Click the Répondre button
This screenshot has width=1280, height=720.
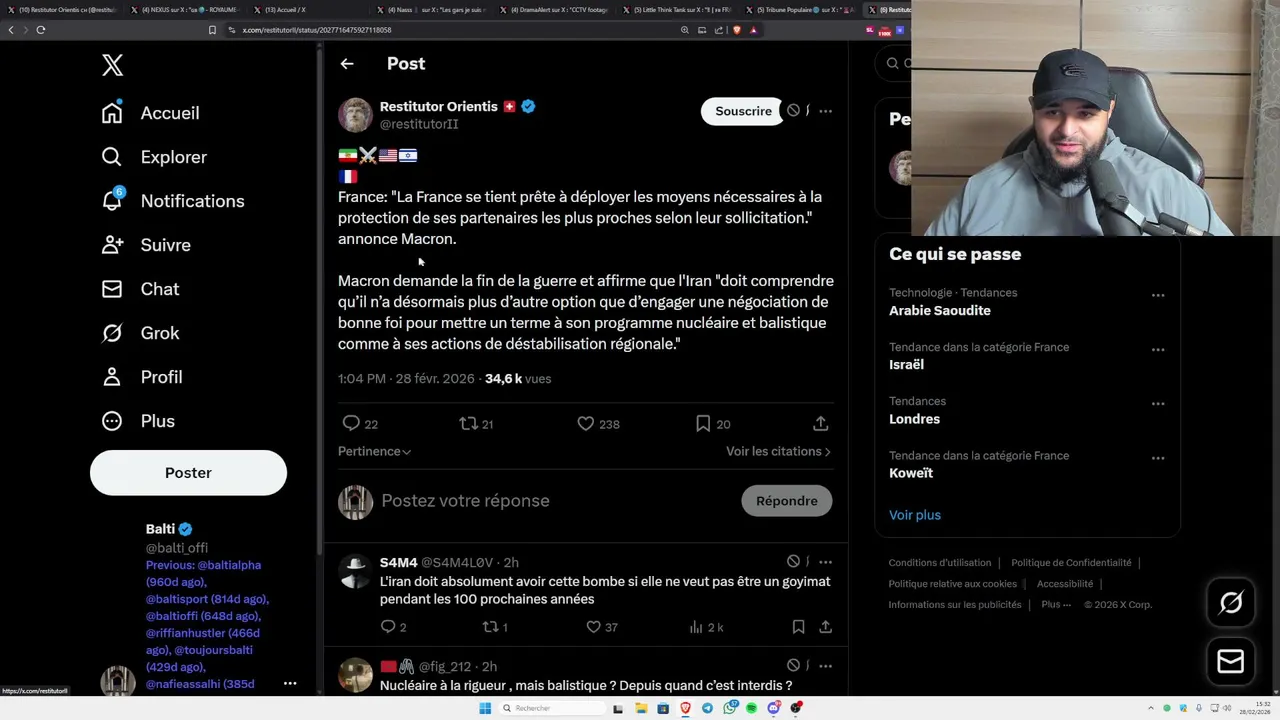tap(787, 501)
